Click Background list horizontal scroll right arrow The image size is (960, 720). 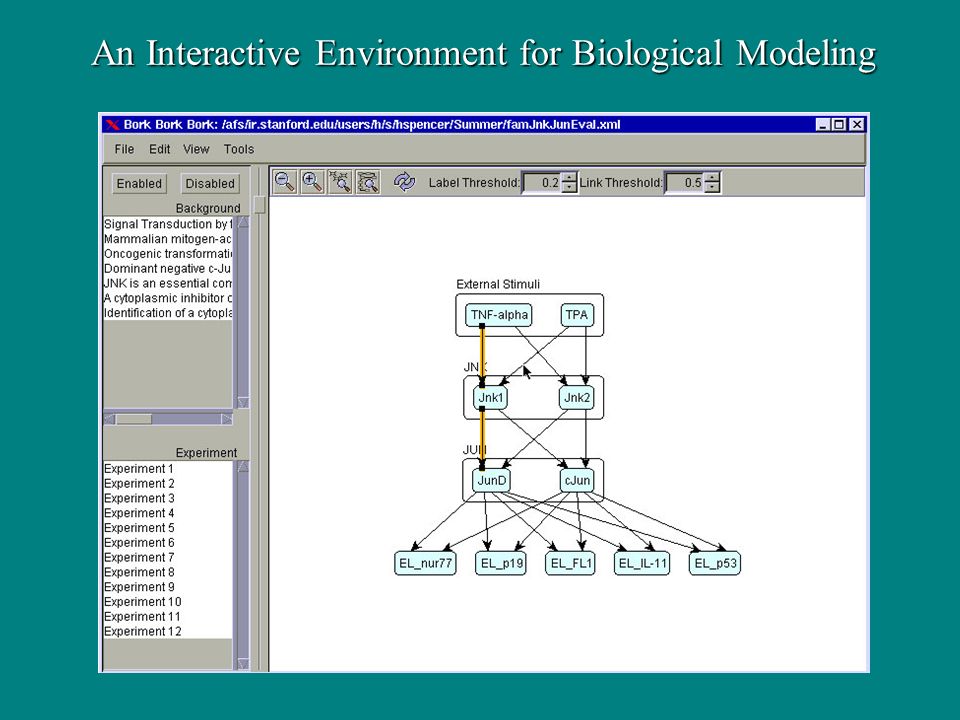pyautogui.click(x=227, y=419)
